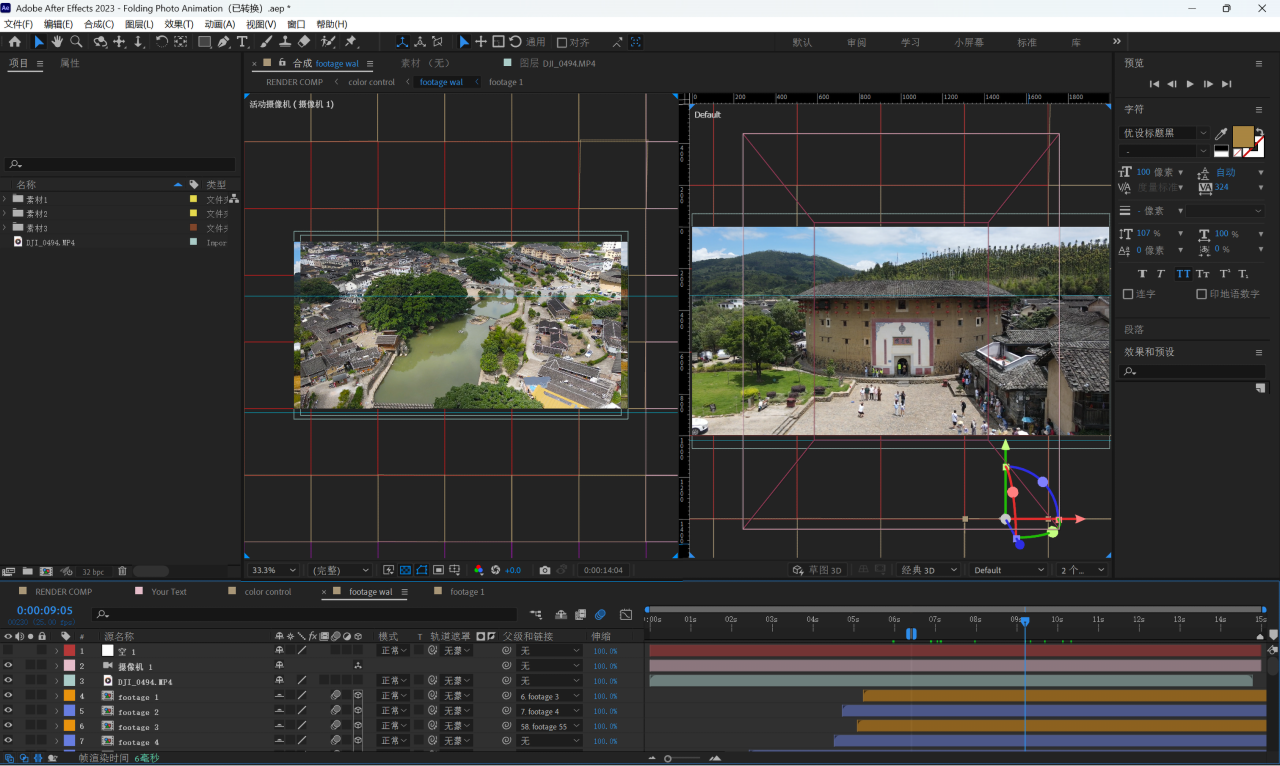Click the 草图 3D button
1280x766 pixels.
point(817,570)
